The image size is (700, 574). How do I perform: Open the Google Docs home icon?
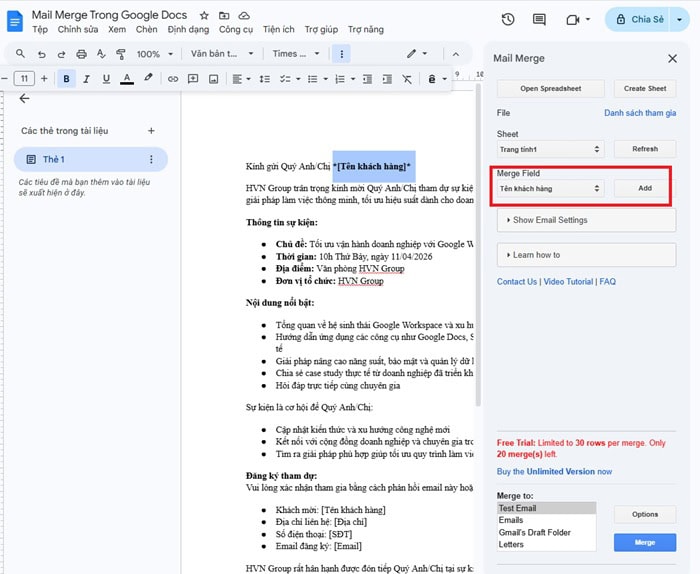pyautogui.click(x=15, y=21)
